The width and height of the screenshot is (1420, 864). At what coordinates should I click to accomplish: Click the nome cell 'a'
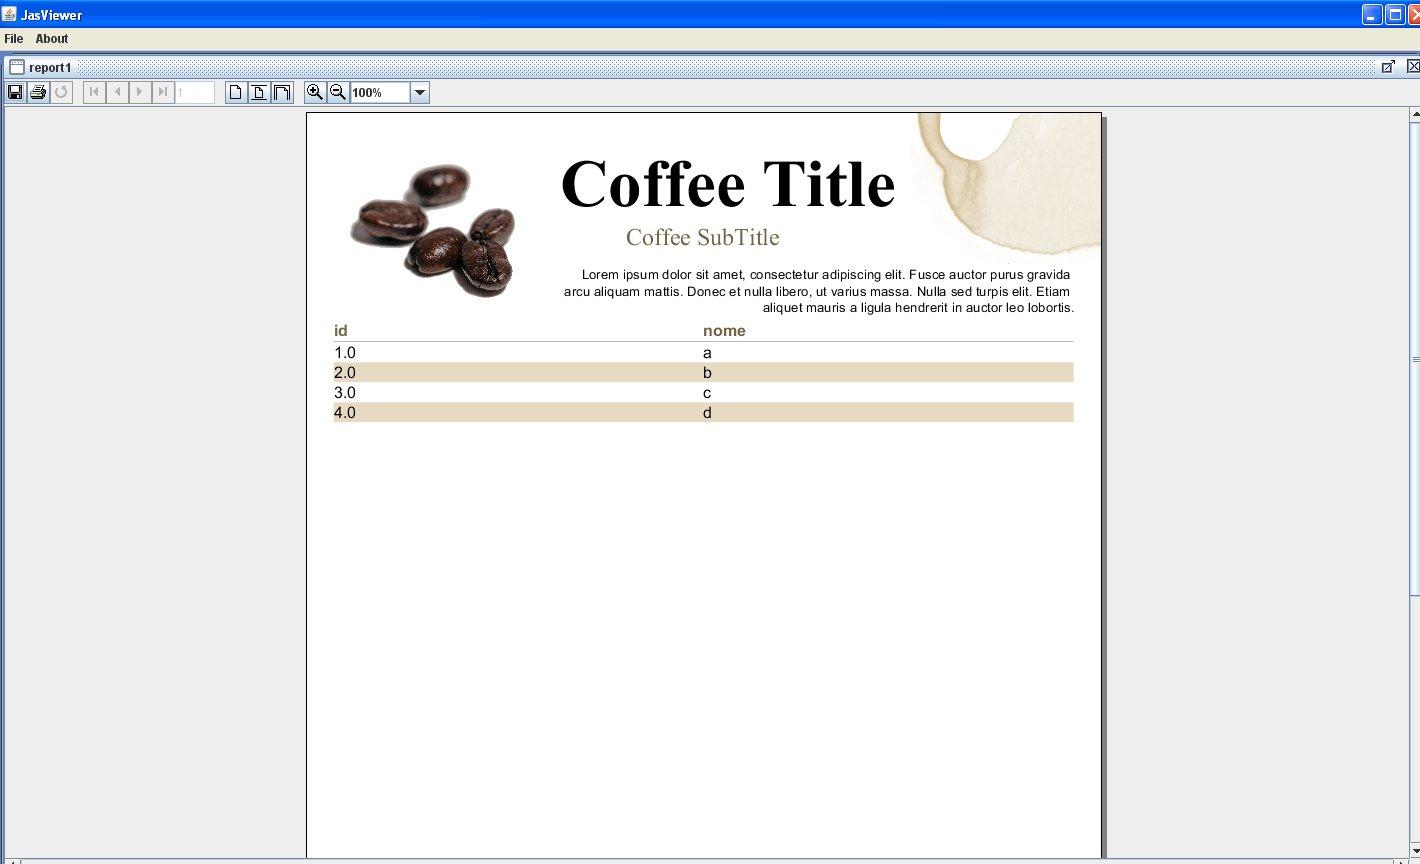coord(707,353)
